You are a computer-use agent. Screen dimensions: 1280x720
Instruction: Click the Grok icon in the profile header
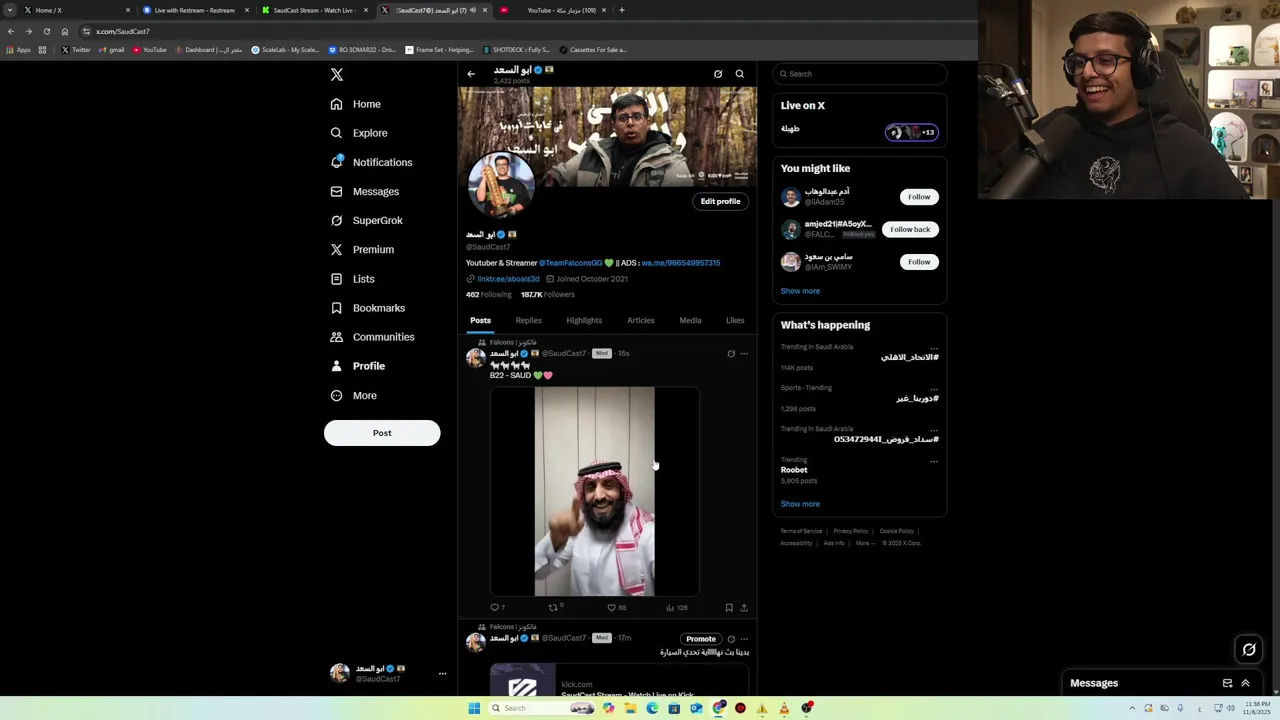(718, 74)
